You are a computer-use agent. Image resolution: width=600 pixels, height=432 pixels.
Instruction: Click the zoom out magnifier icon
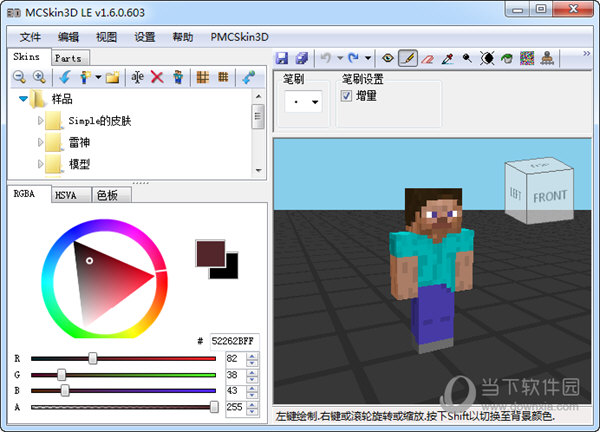click(x=19, y=77)
